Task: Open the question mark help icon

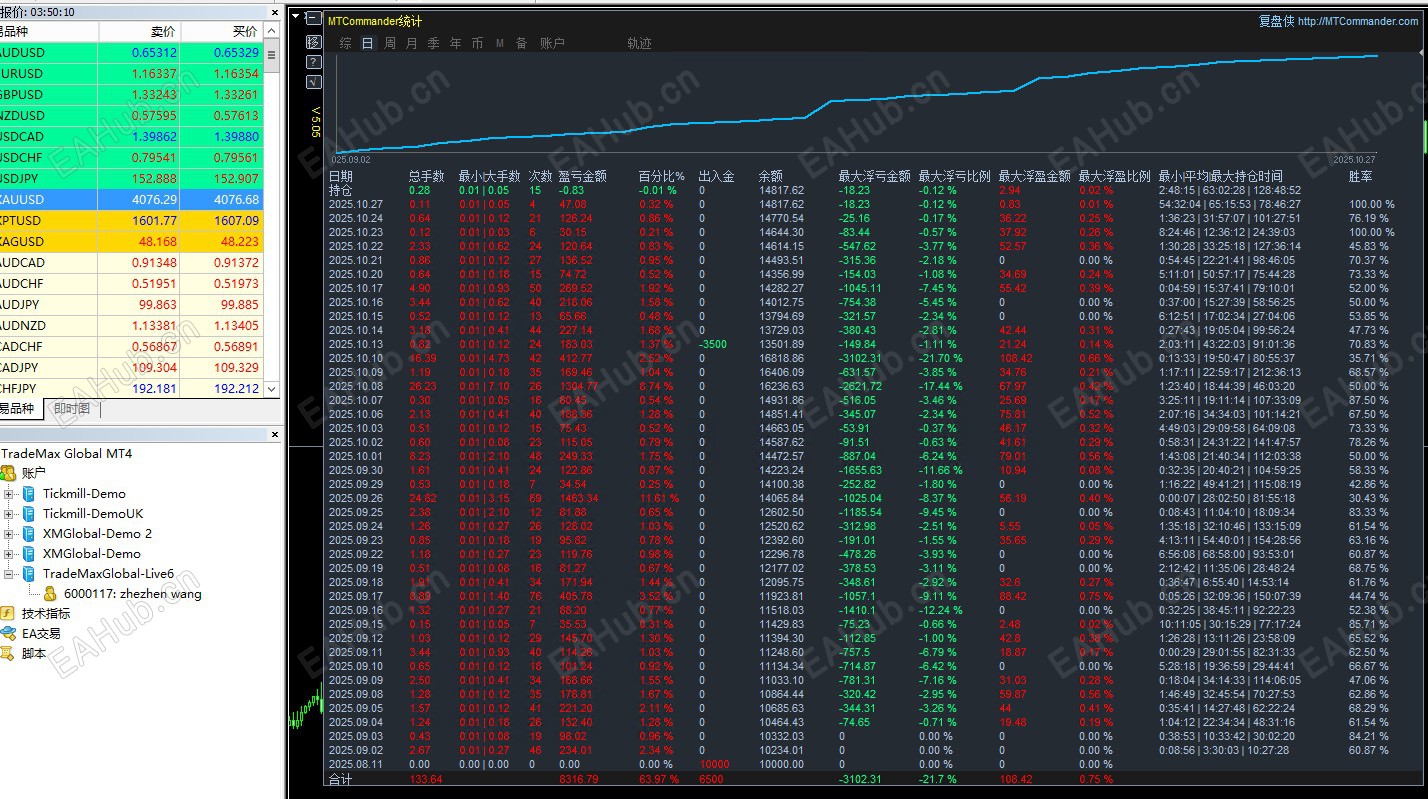Action: tap(314, 62)
